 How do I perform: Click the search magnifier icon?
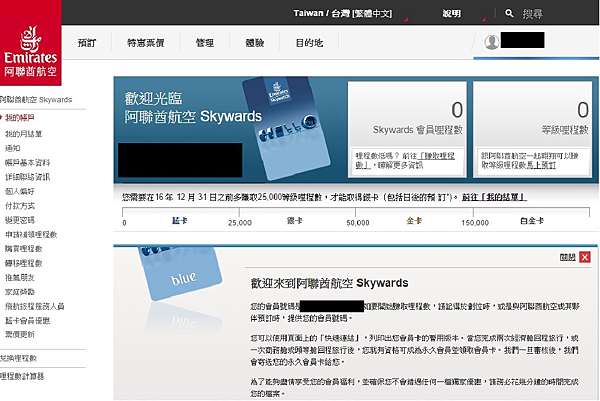509,13
